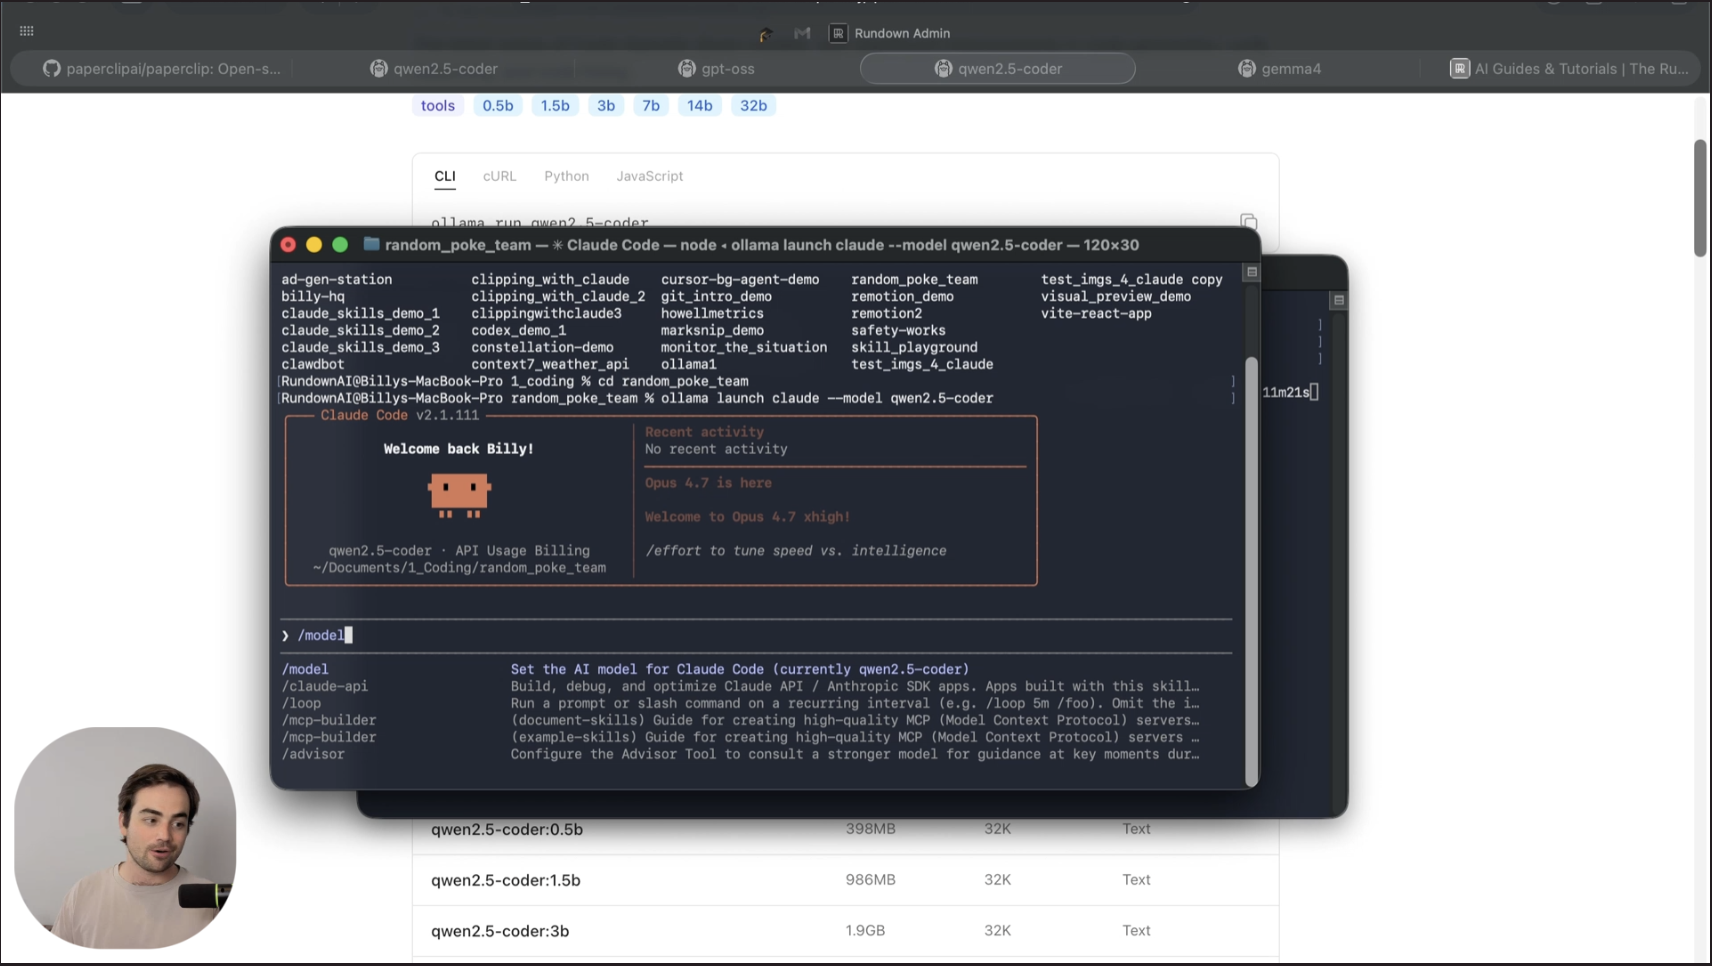Open the qwen2.5-coder:1.5b model link
This screenshot has width=1712, height=966.
click(x=506, y=880)
